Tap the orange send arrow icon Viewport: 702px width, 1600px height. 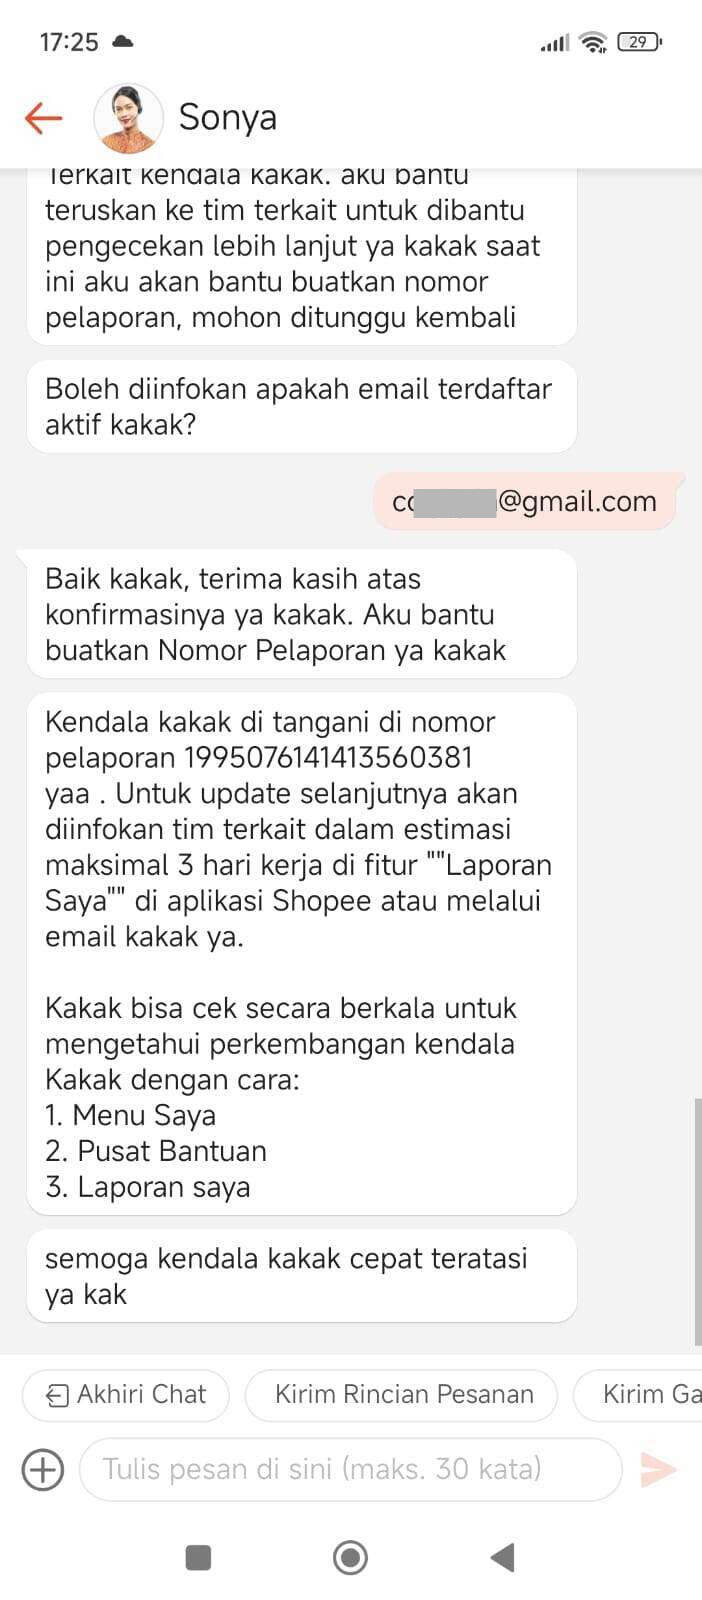point(658,1469)
